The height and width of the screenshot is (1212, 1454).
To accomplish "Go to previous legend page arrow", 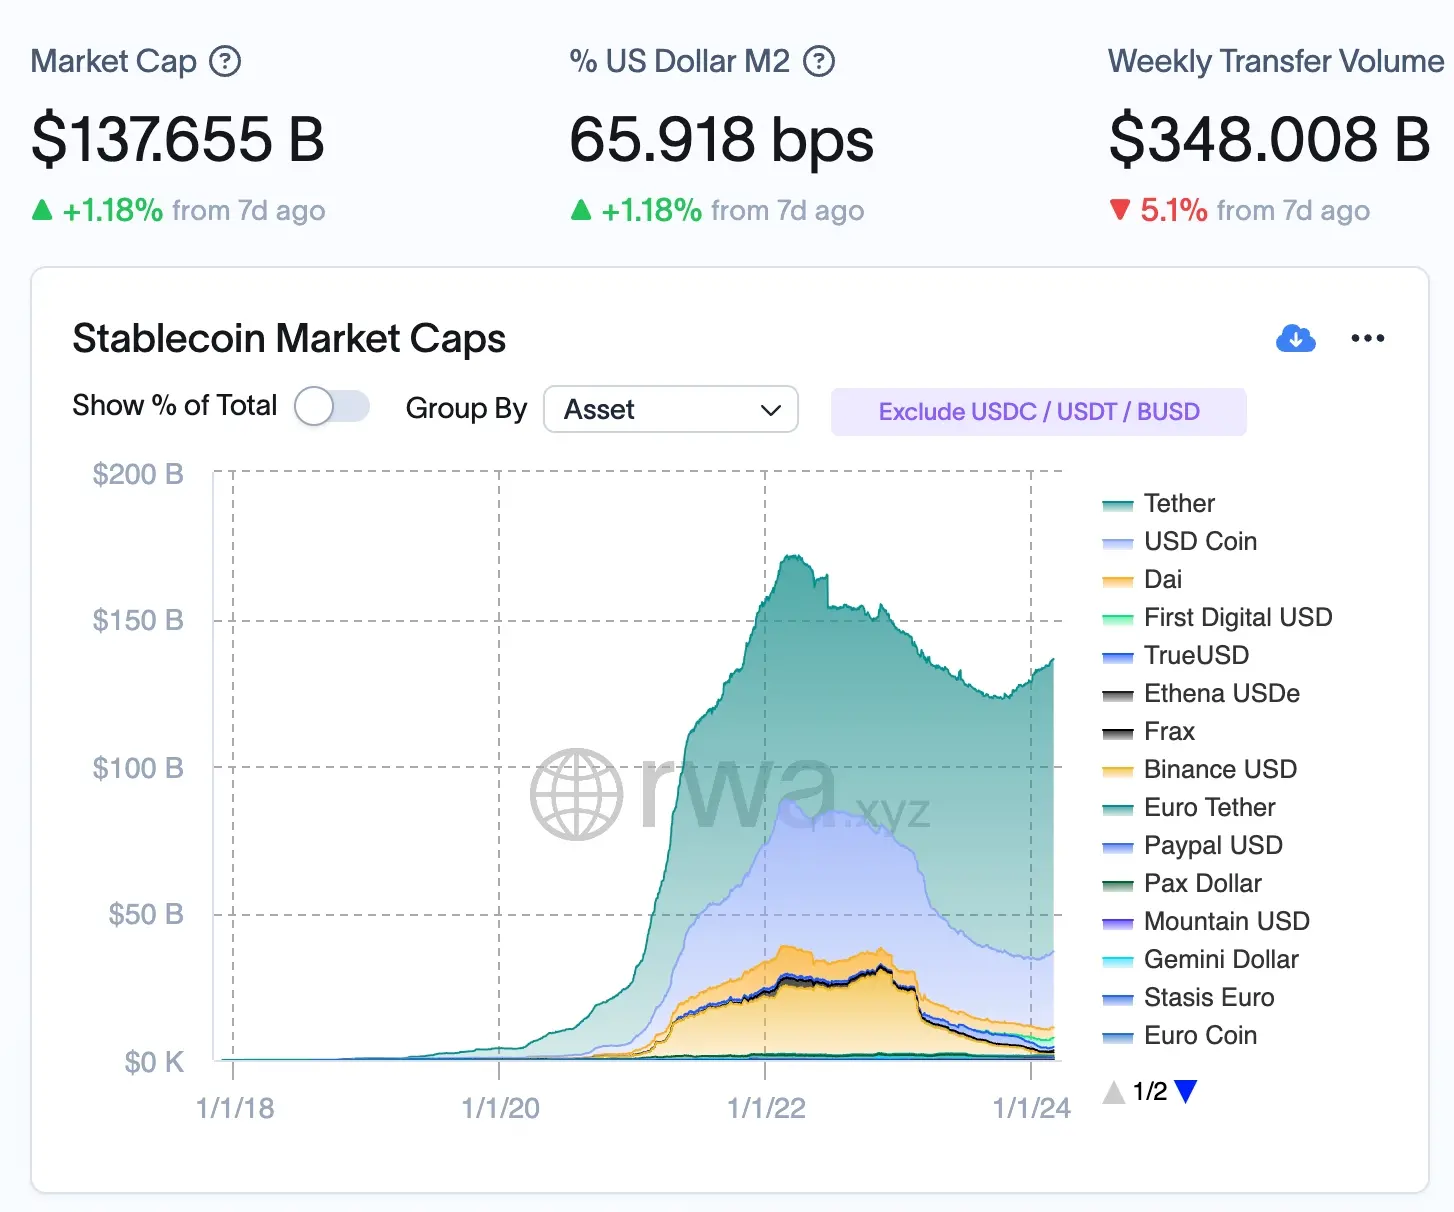I will click(x=1114, y=1091).
